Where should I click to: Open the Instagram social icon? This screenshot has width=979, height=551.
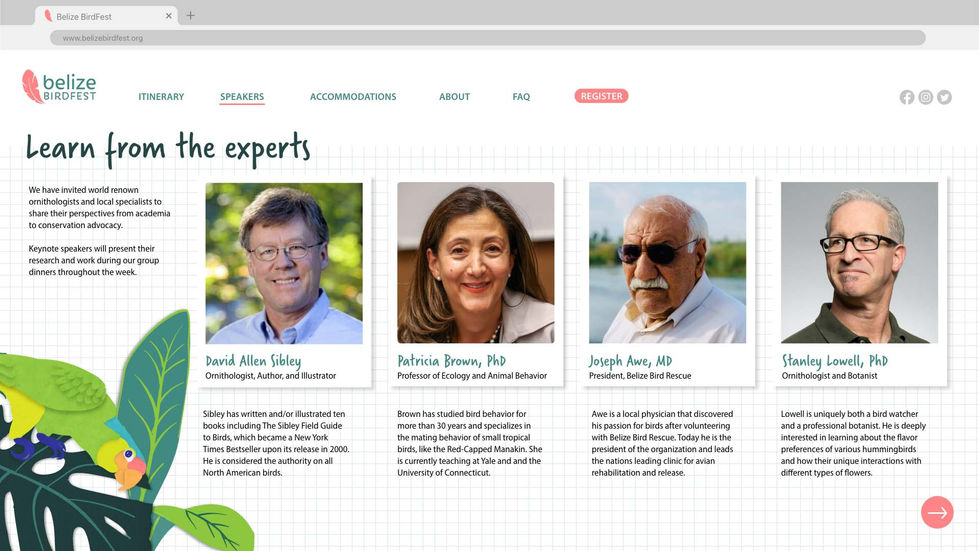click(x=925, y=97)
